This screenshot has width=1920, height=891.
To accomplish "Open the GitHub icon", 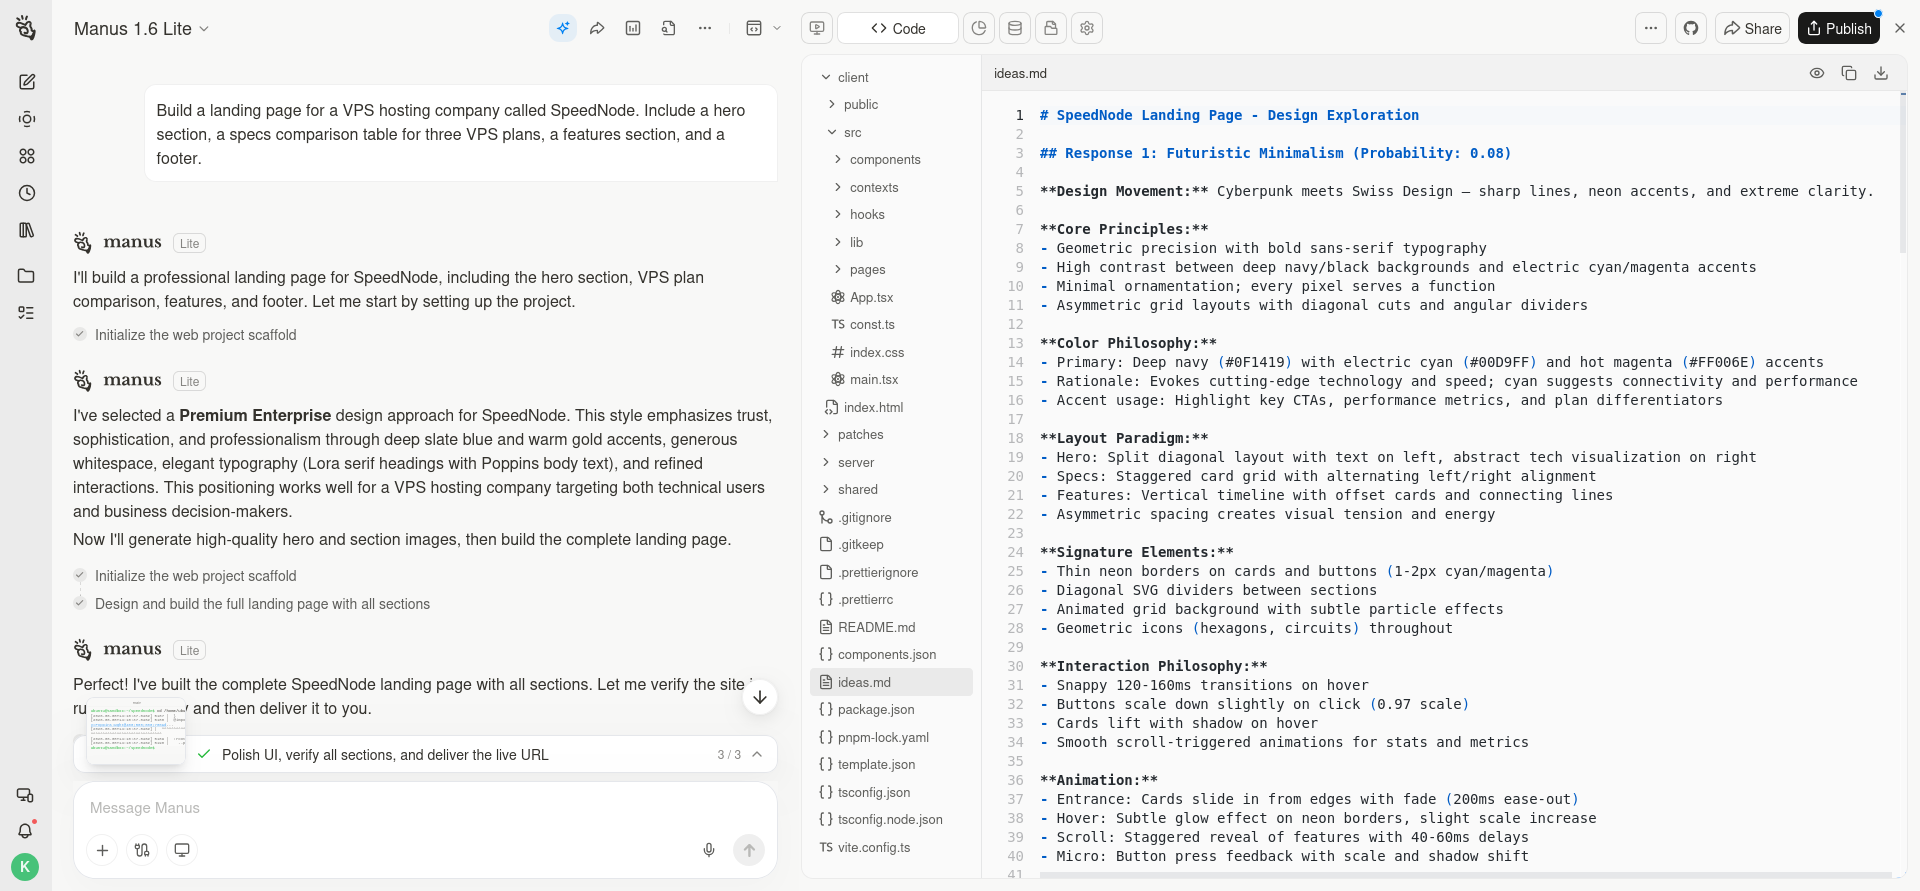I will (1691, 28).
